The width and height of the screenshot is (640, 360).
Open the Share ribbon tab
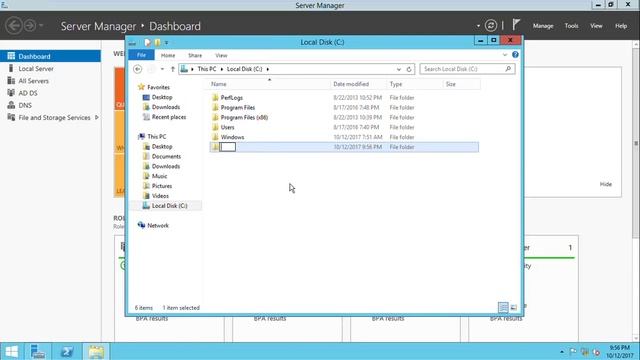coord(195,55)
